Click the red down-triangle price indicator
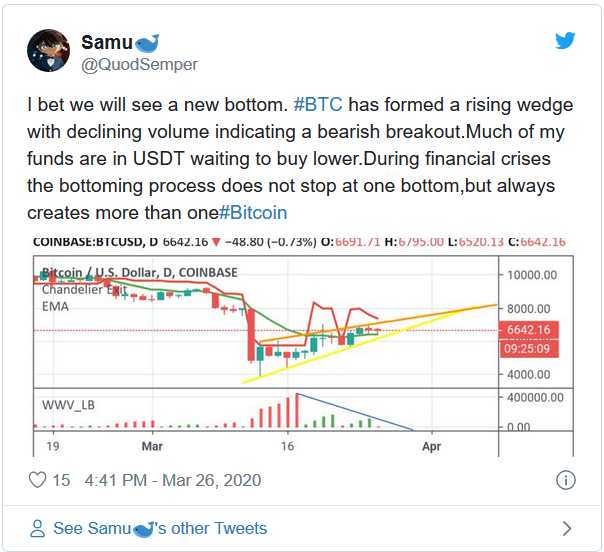The image size is (604, 552). click(216, 242)
